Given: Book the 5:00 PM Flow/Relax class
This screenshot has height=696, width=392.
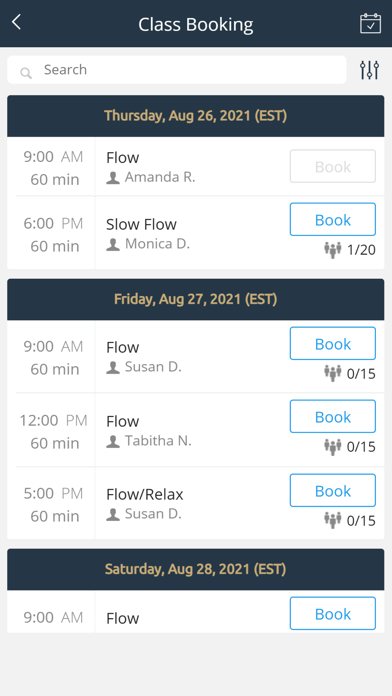Looking at the screenshot, I should coord(333,490).
